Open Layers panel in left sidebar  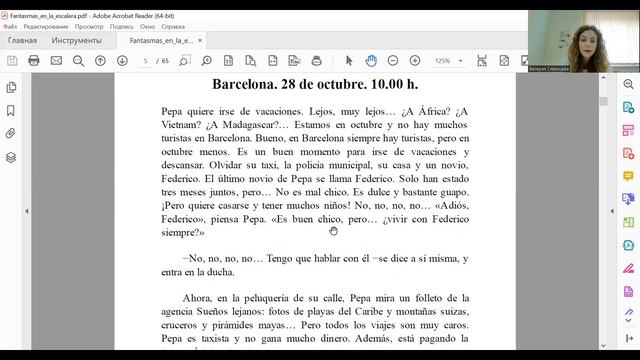coord(11,157)
